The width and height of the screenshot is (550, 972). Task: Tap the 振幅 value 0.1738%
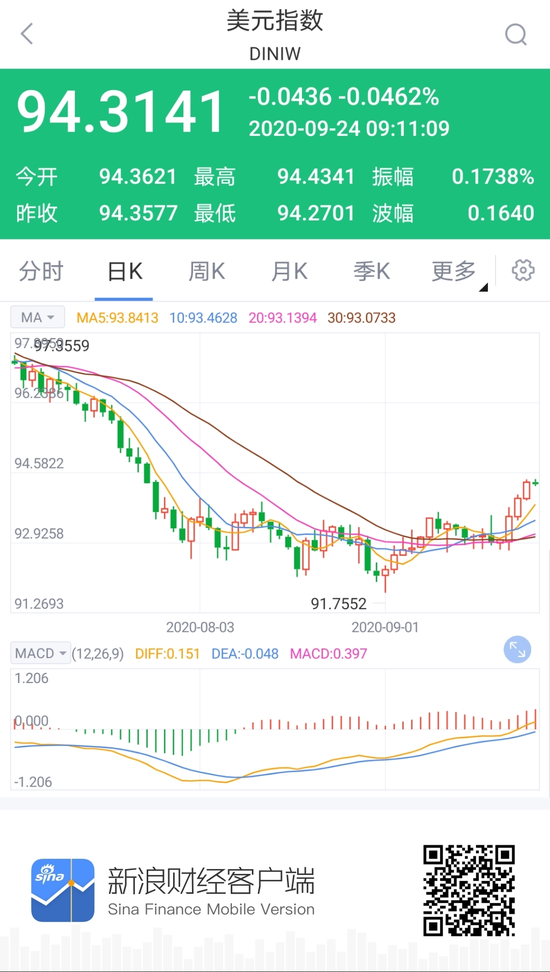493,177
